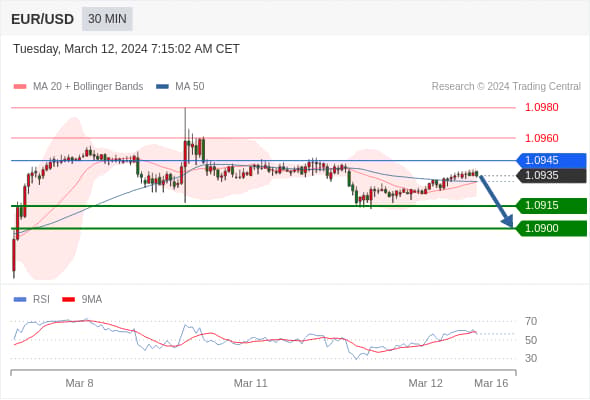Select the 1.0915 green support tag
Viewport: 590px width, 400px height.
pyautogui.click(x=552, y=206)
